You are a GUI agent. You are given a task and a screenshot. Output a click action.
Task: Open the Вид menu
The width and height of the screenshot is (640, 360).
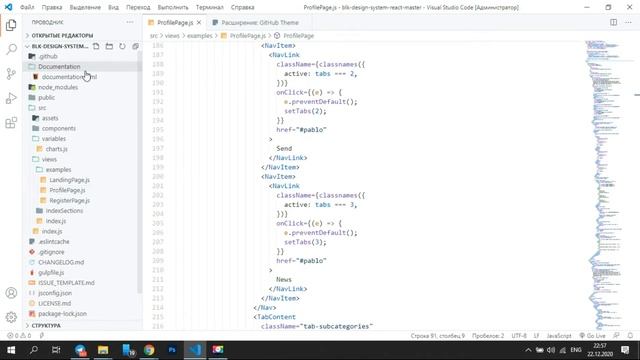[x=113, y=7]
